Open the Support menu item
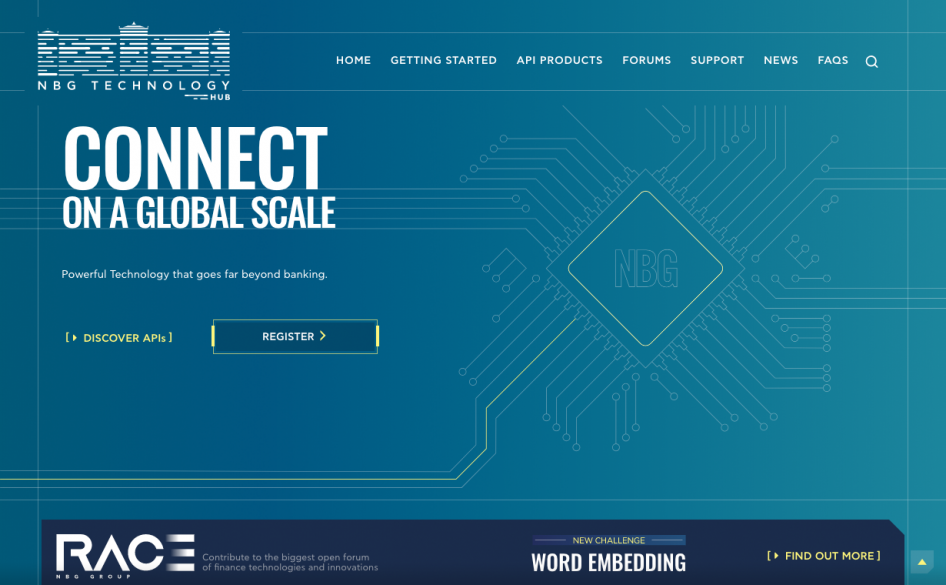The width and height of the screenshot is (946, 585). coord(717,60)
